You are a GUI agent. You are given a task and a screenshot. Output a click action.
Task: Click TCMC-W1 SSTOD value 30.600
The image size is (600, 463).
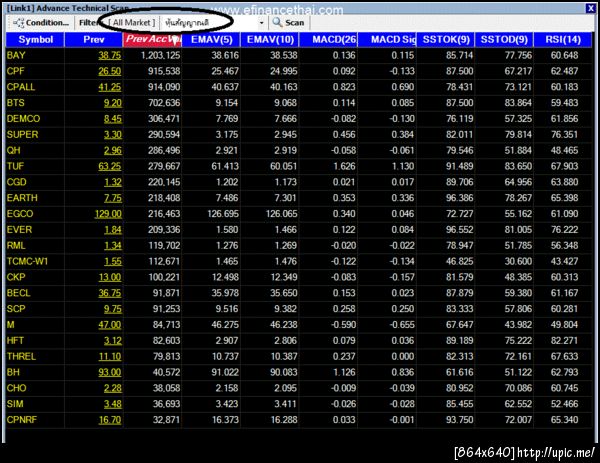point(518,262)
